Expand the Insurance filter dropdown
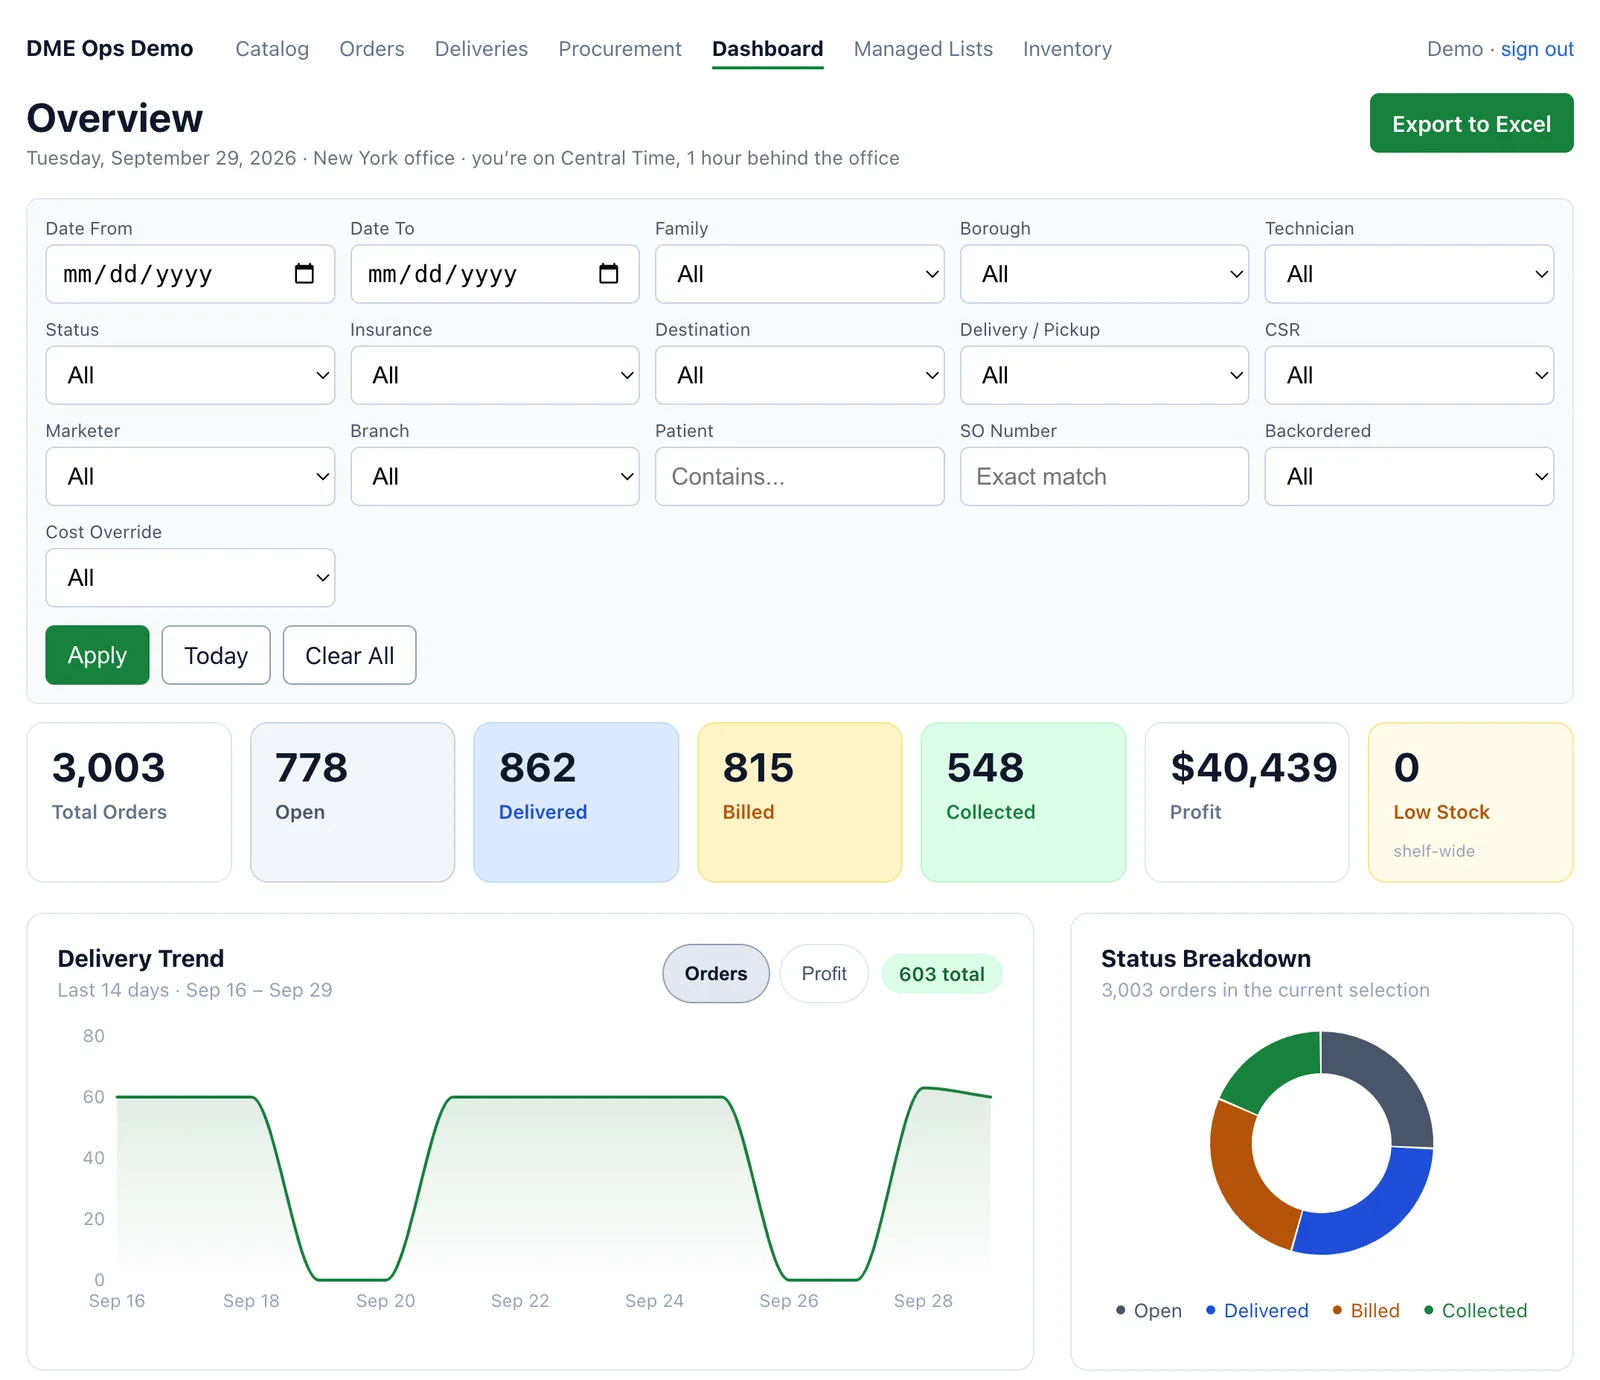Viewport: 1600px width, 1380px height. (x=495, y=375)
